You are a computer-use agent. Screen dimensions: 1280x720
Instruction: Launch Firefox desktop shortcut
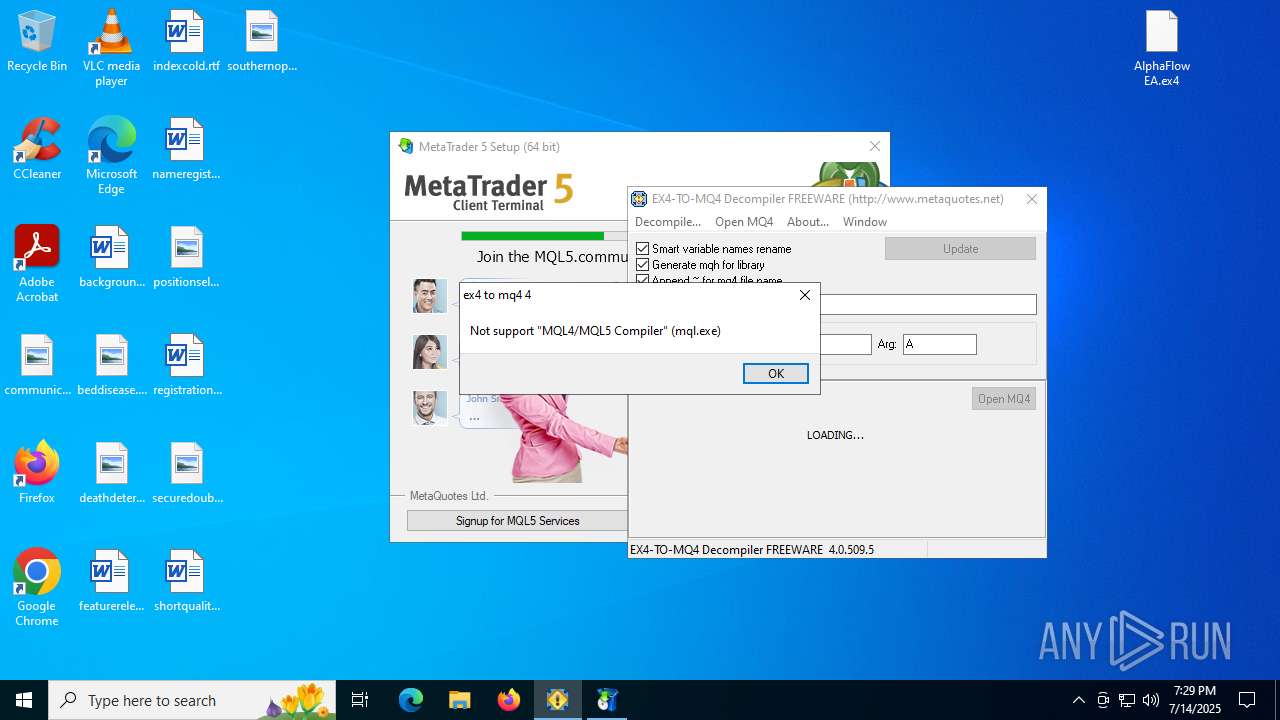click(x=37, y=473)
